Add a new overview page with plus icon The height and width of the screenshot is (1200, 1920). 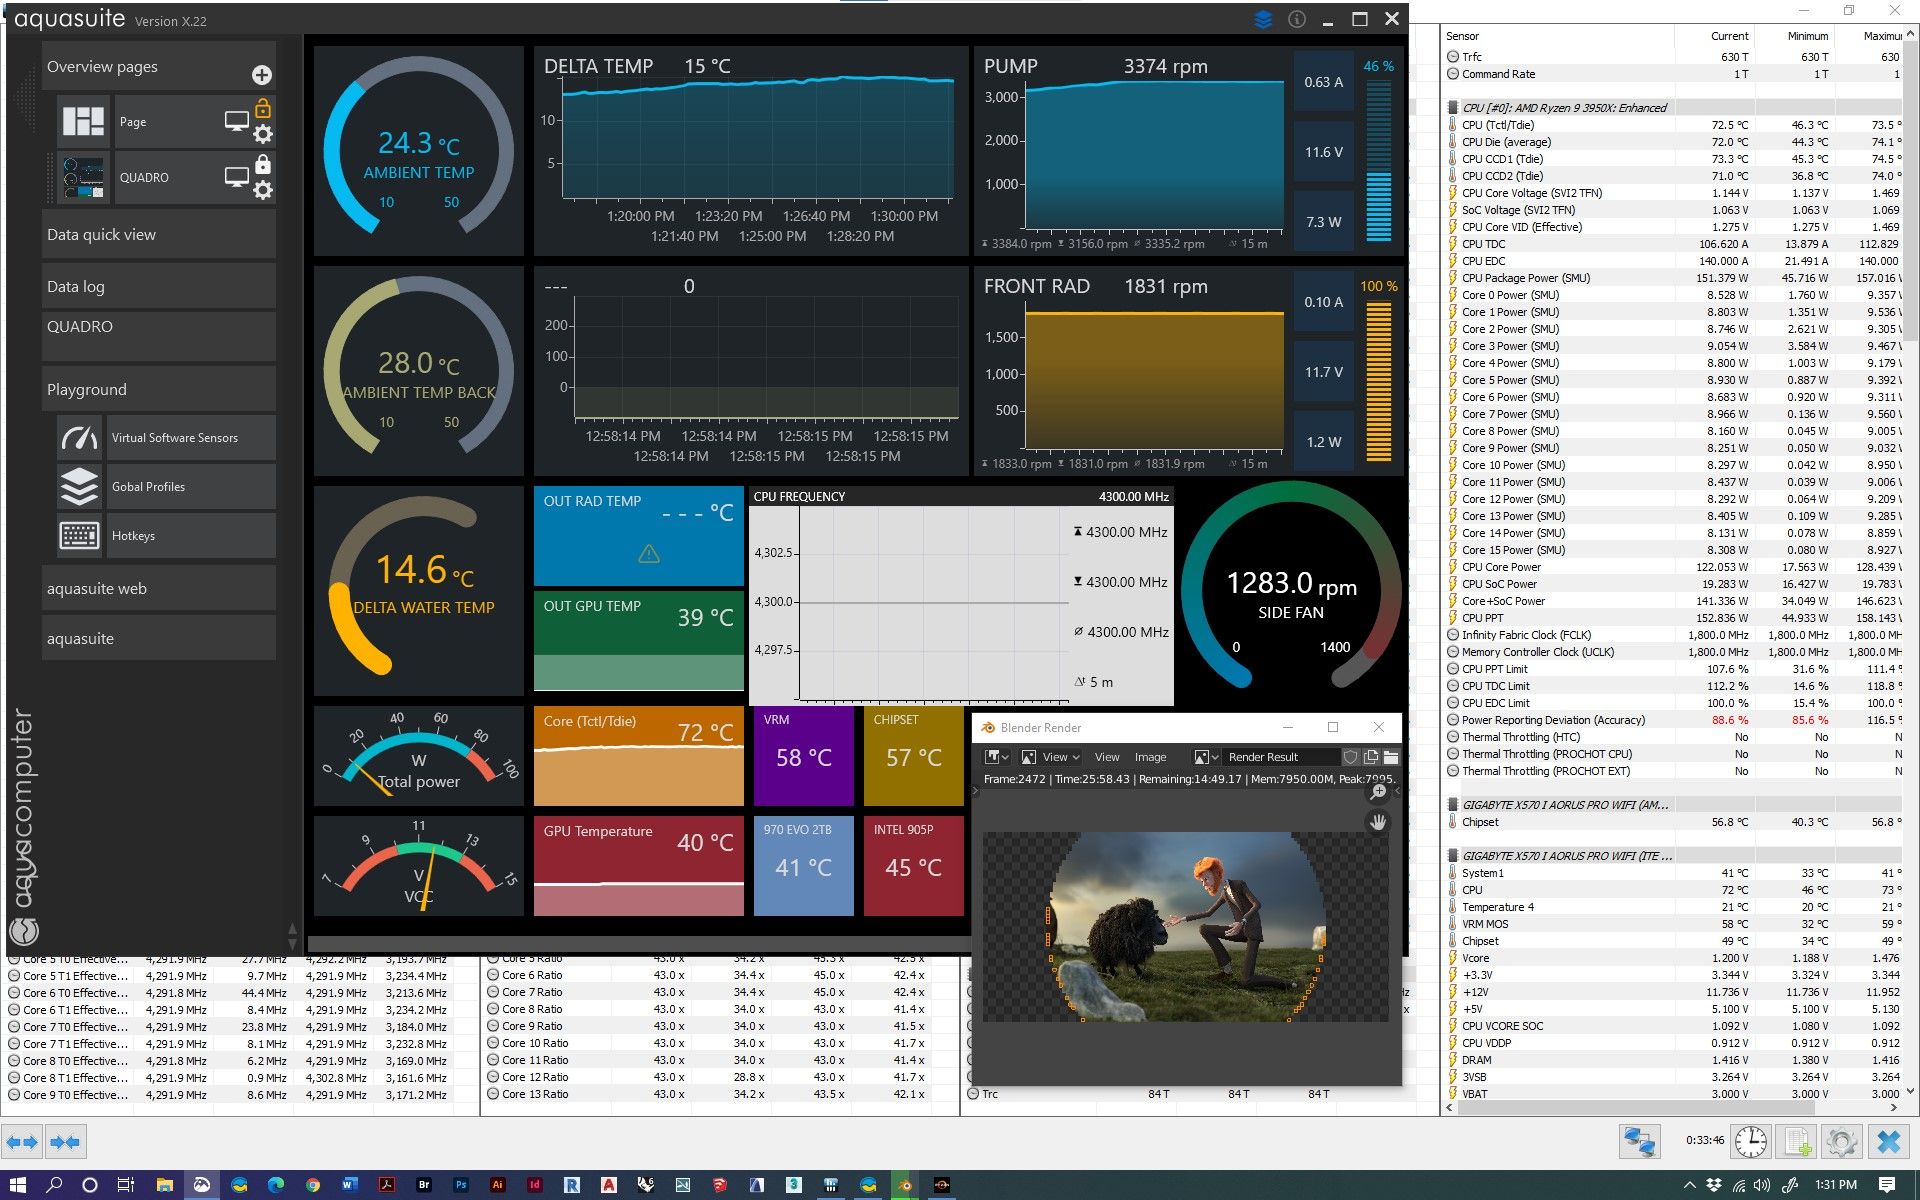(x=262, y=75)
